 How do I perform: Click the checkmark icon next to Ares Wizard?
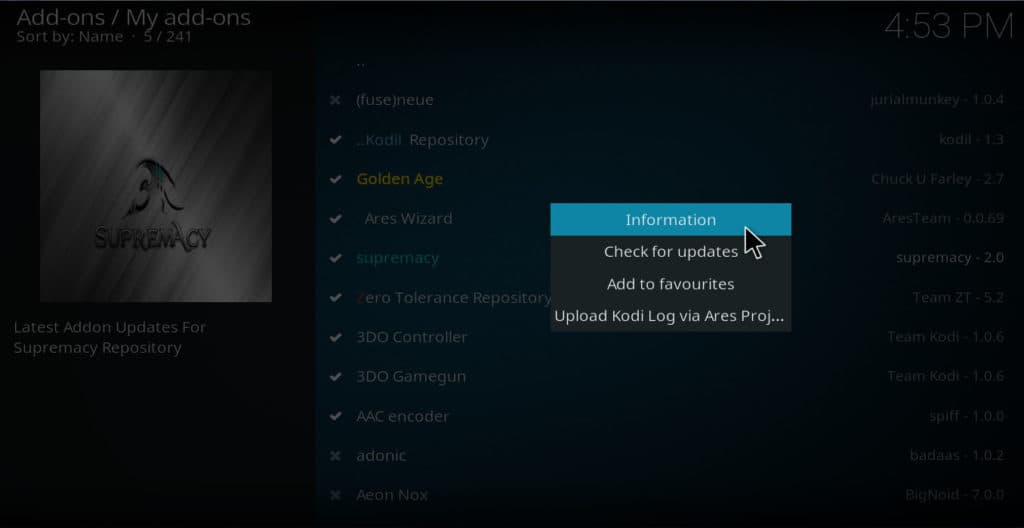(335, 218)
